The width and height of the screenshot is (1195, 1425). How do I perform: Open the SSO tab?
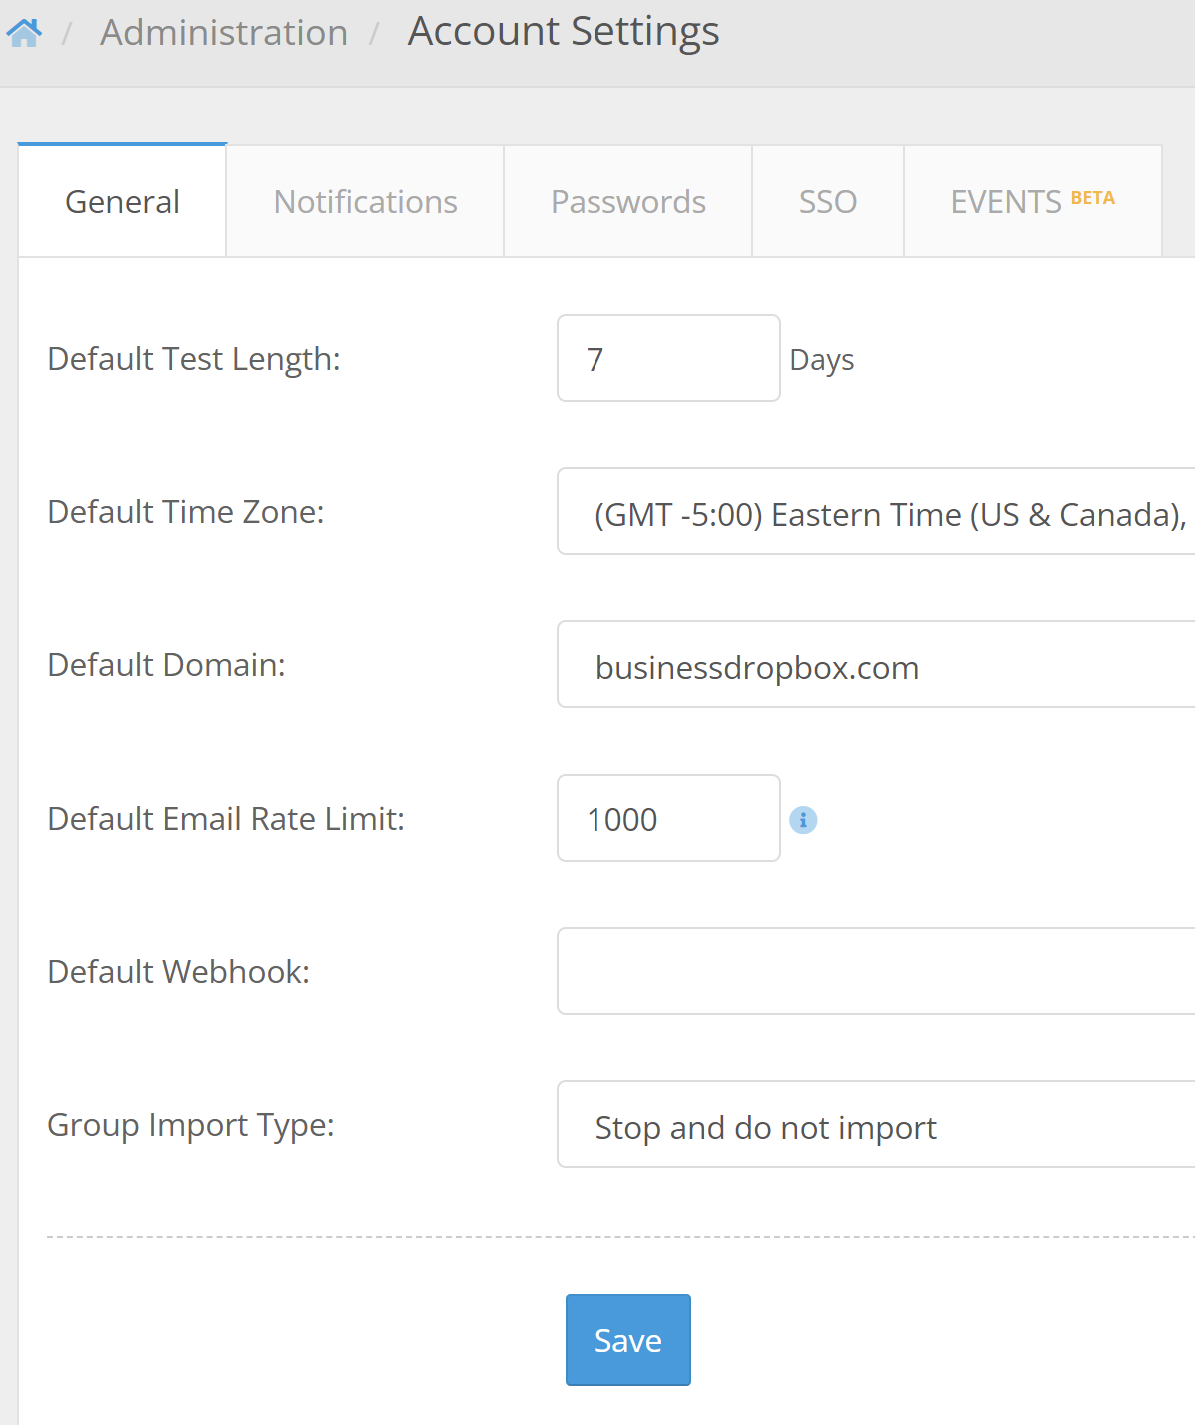coord(827,202)
